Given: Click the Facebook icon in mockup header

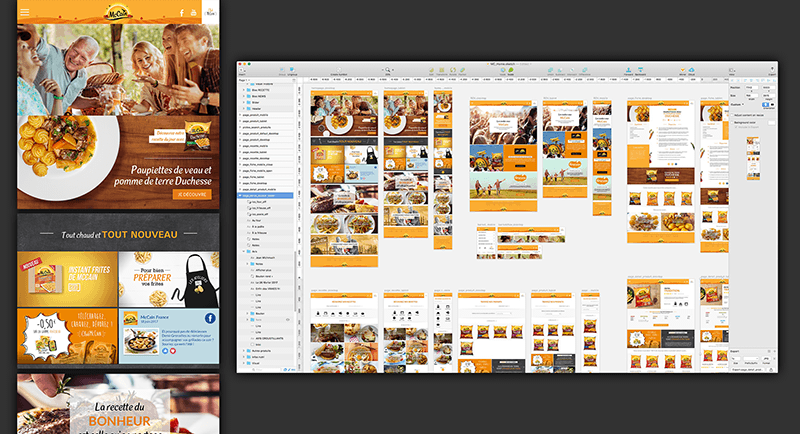Looking at the screenshot, I should 182,13.
